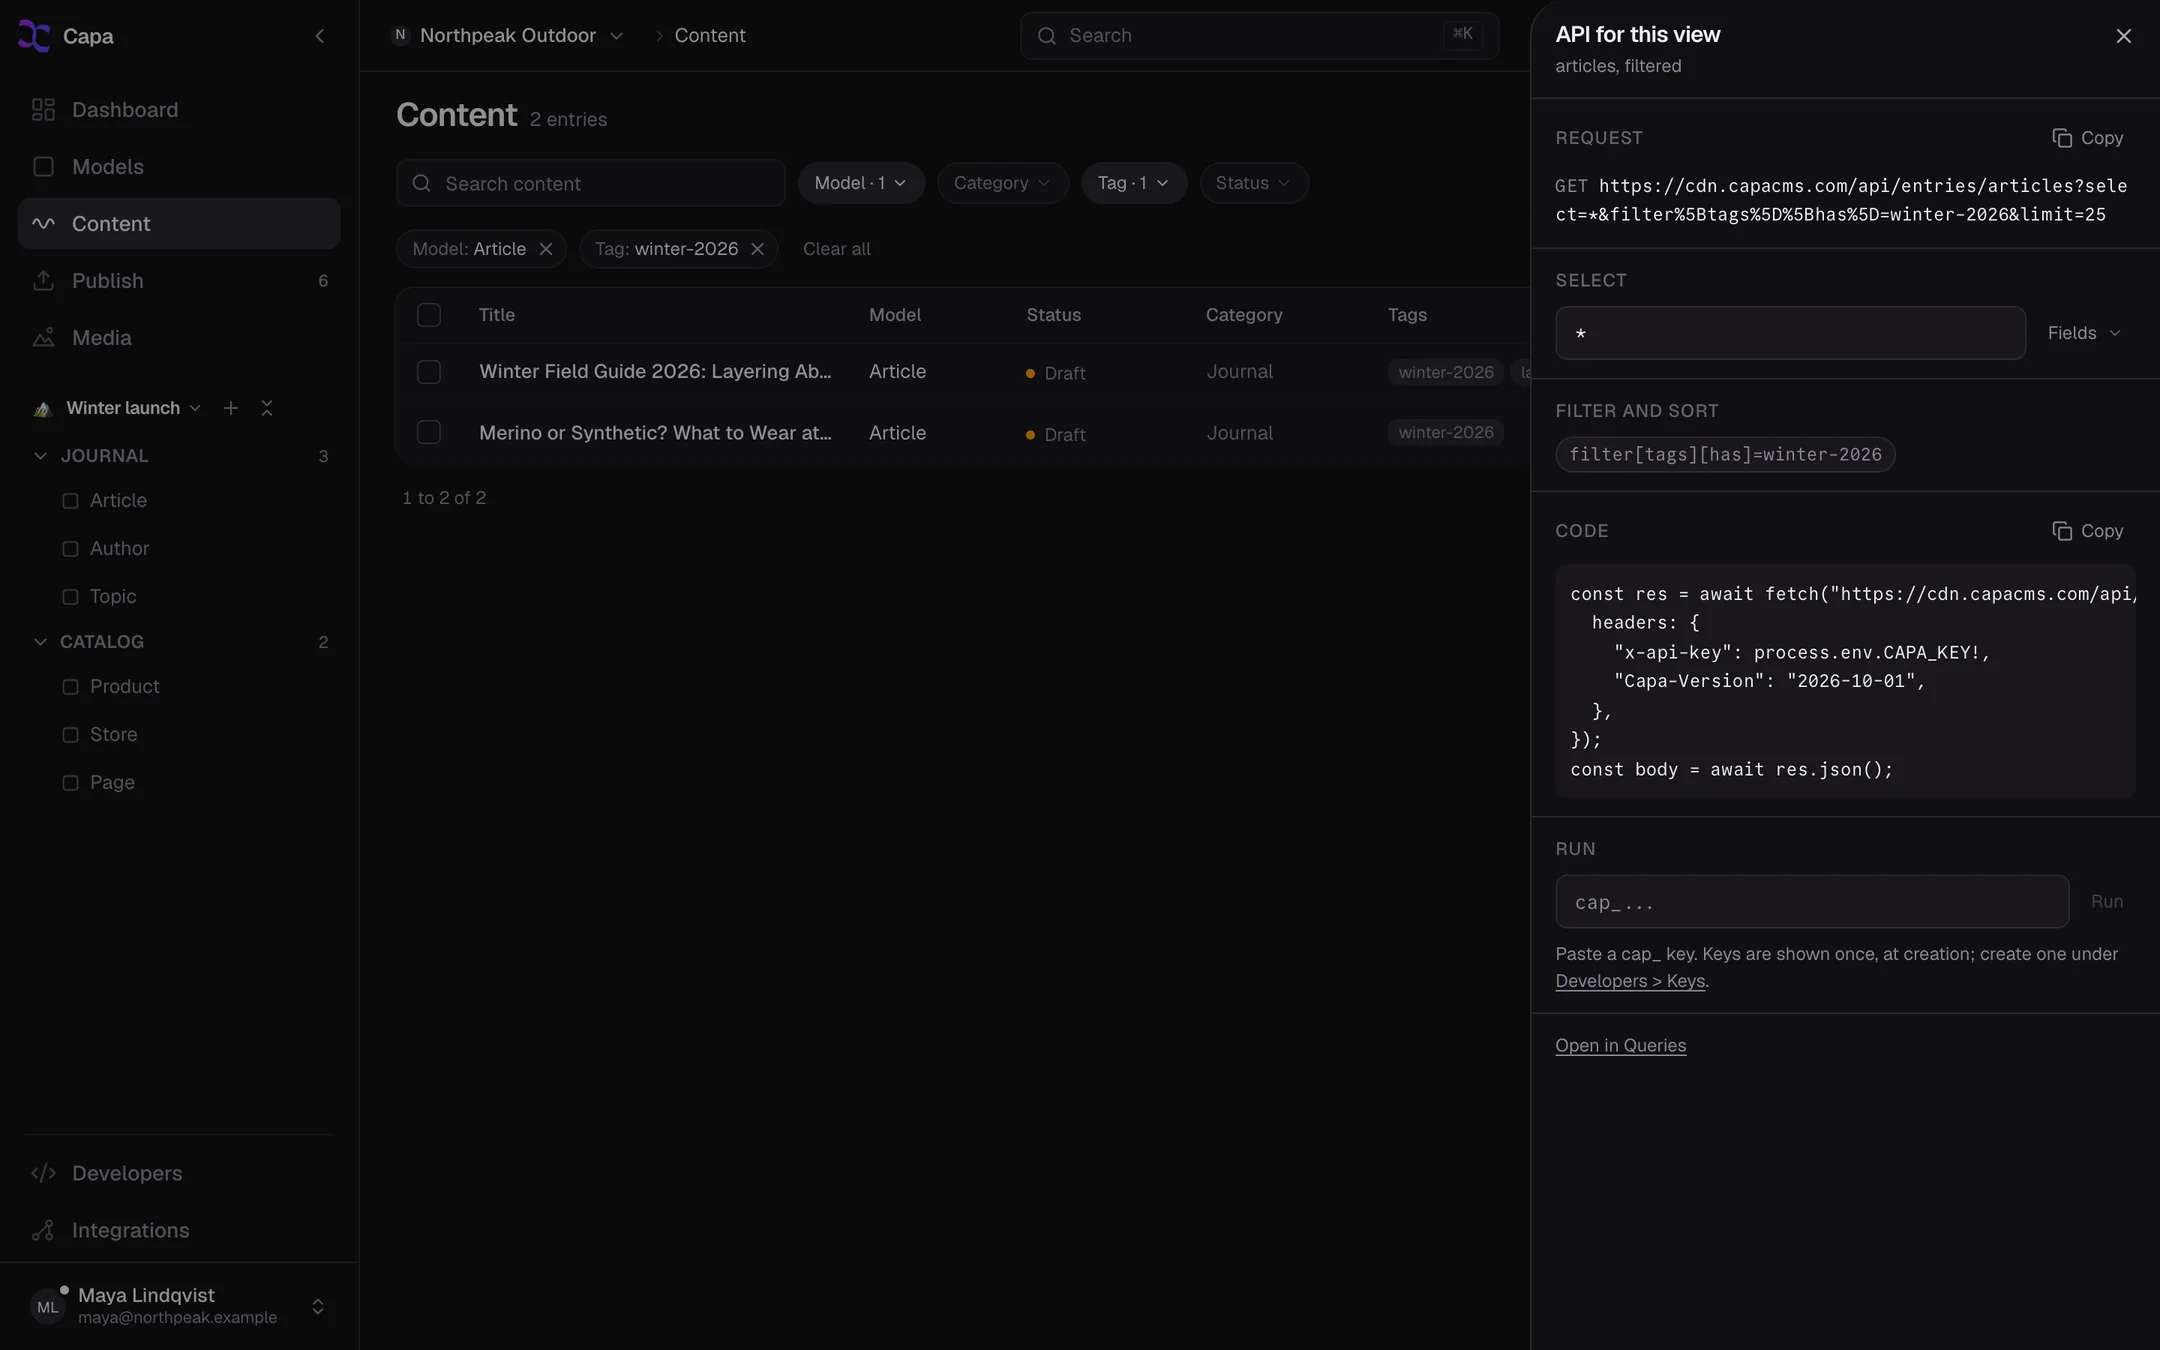Collapse the CATALOG group
The width and height of the screenshot is (2160, 1350).
point(40,642)
